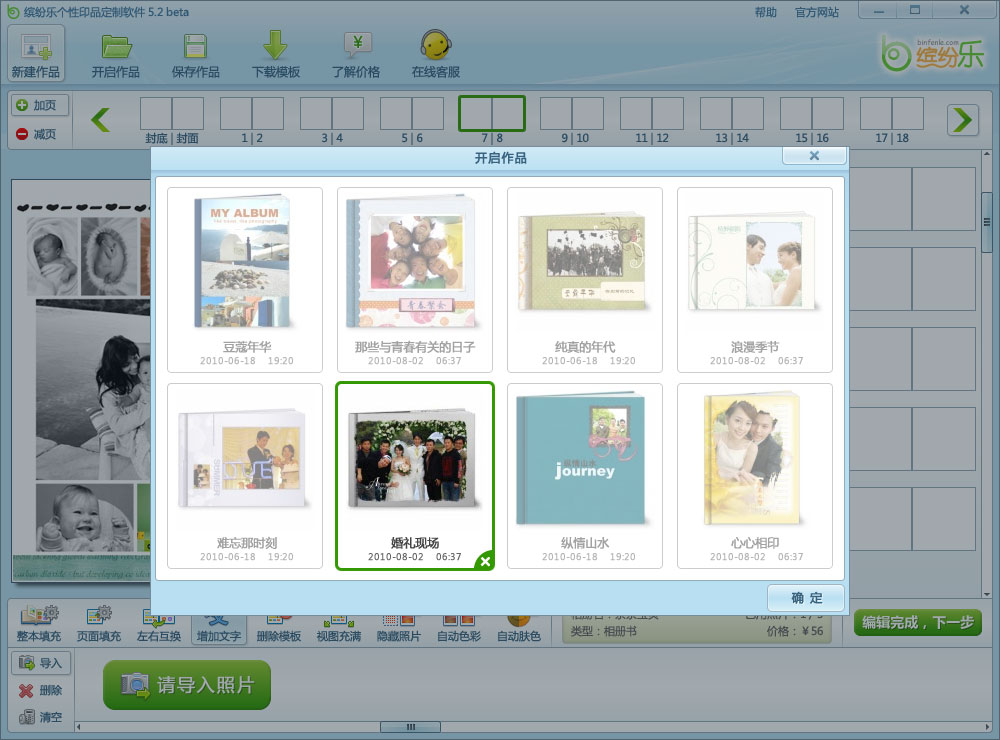Select page spread 9 | 10 thumbnail
This screenshot has height=740, width=1000.
coord(572,114)
